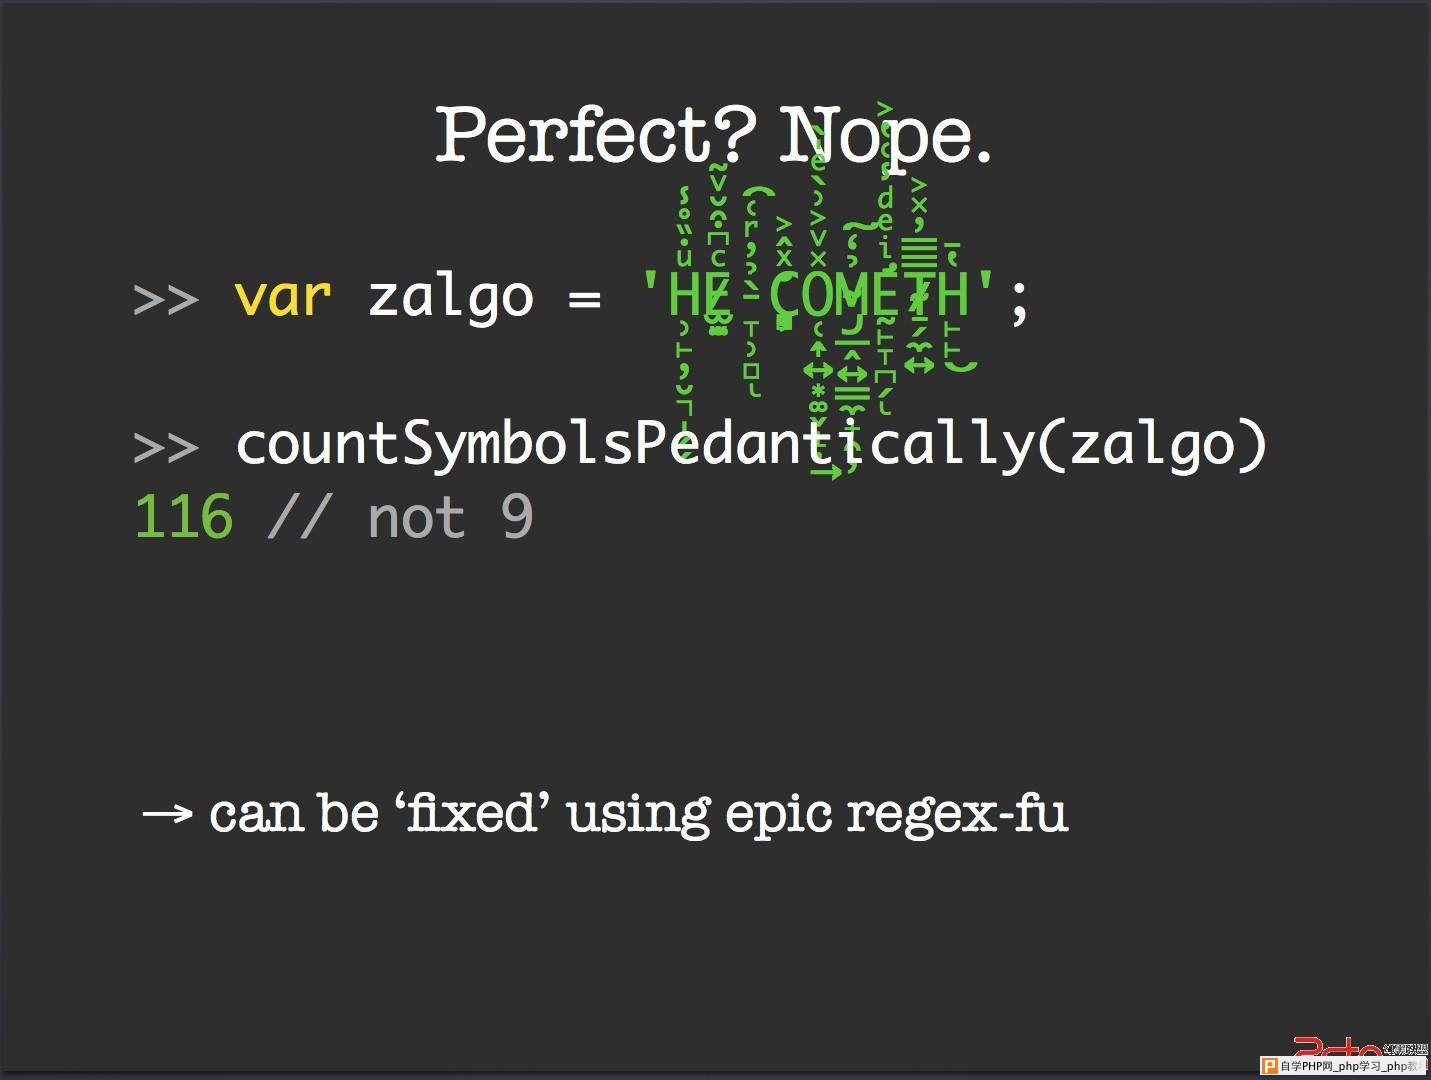Click the second '>>' console prompt

(x=166, y=447)
